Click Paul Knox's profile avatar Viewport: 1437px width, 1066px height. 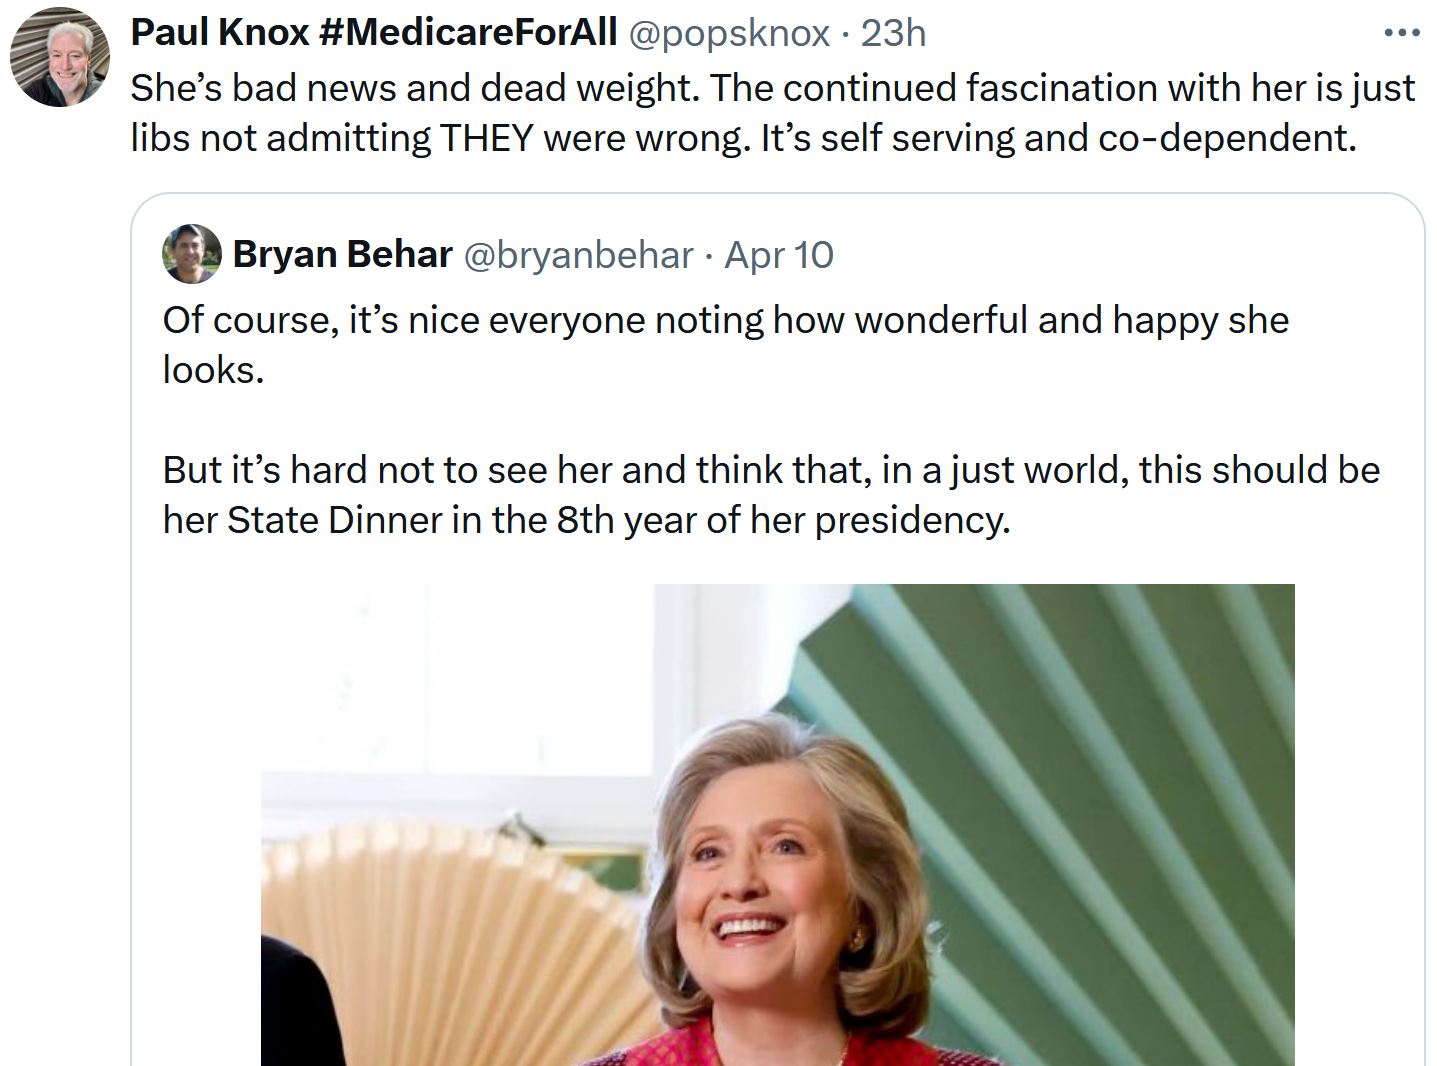point(60,58)
